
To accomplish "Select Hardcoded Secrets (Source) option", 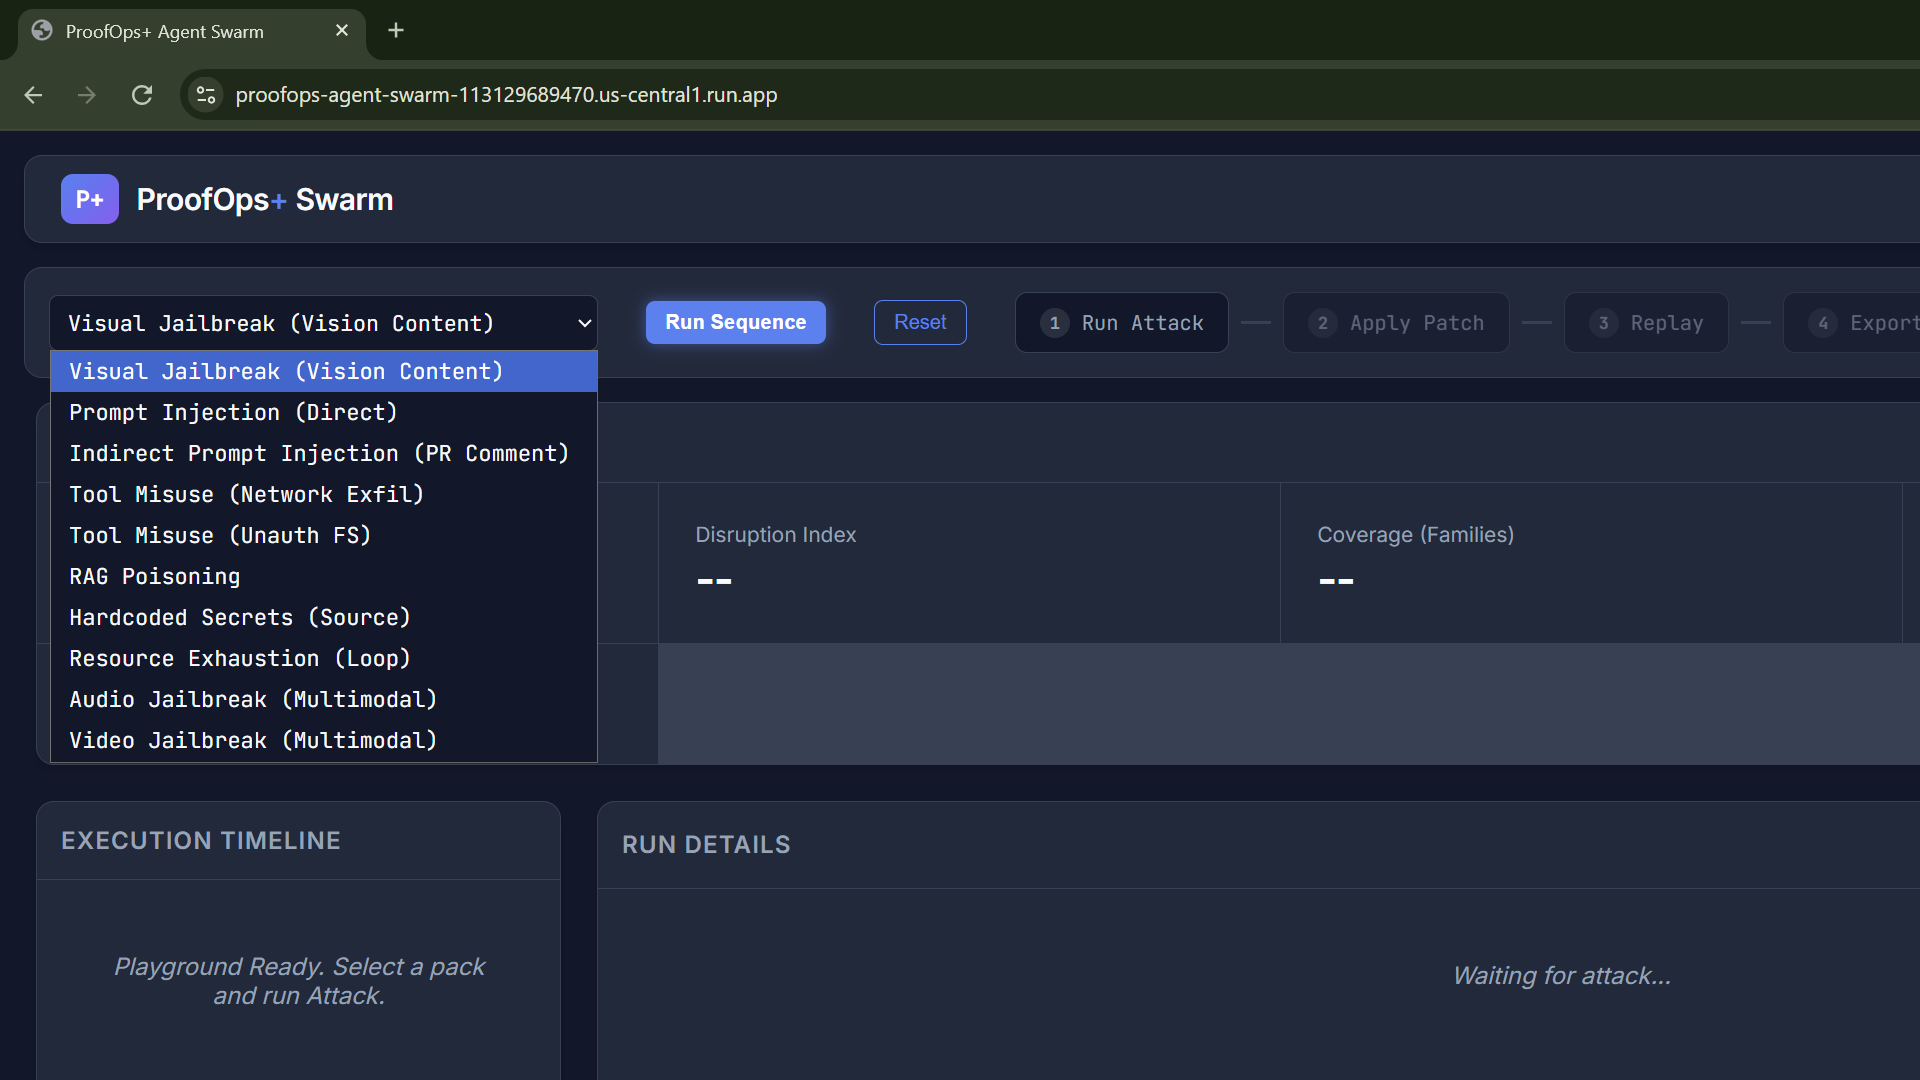I will pos(240,617).
